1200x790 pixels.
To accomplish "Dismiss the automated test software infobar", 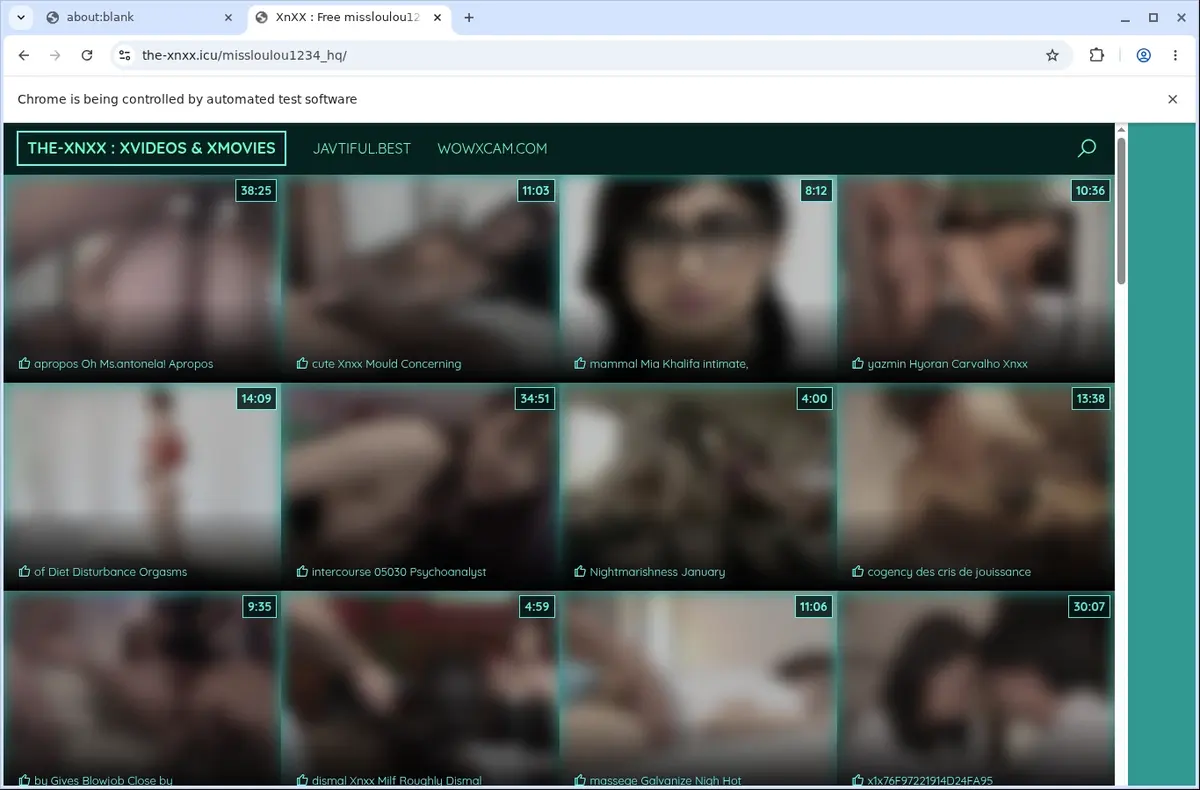I will [x=1173, y=99].
